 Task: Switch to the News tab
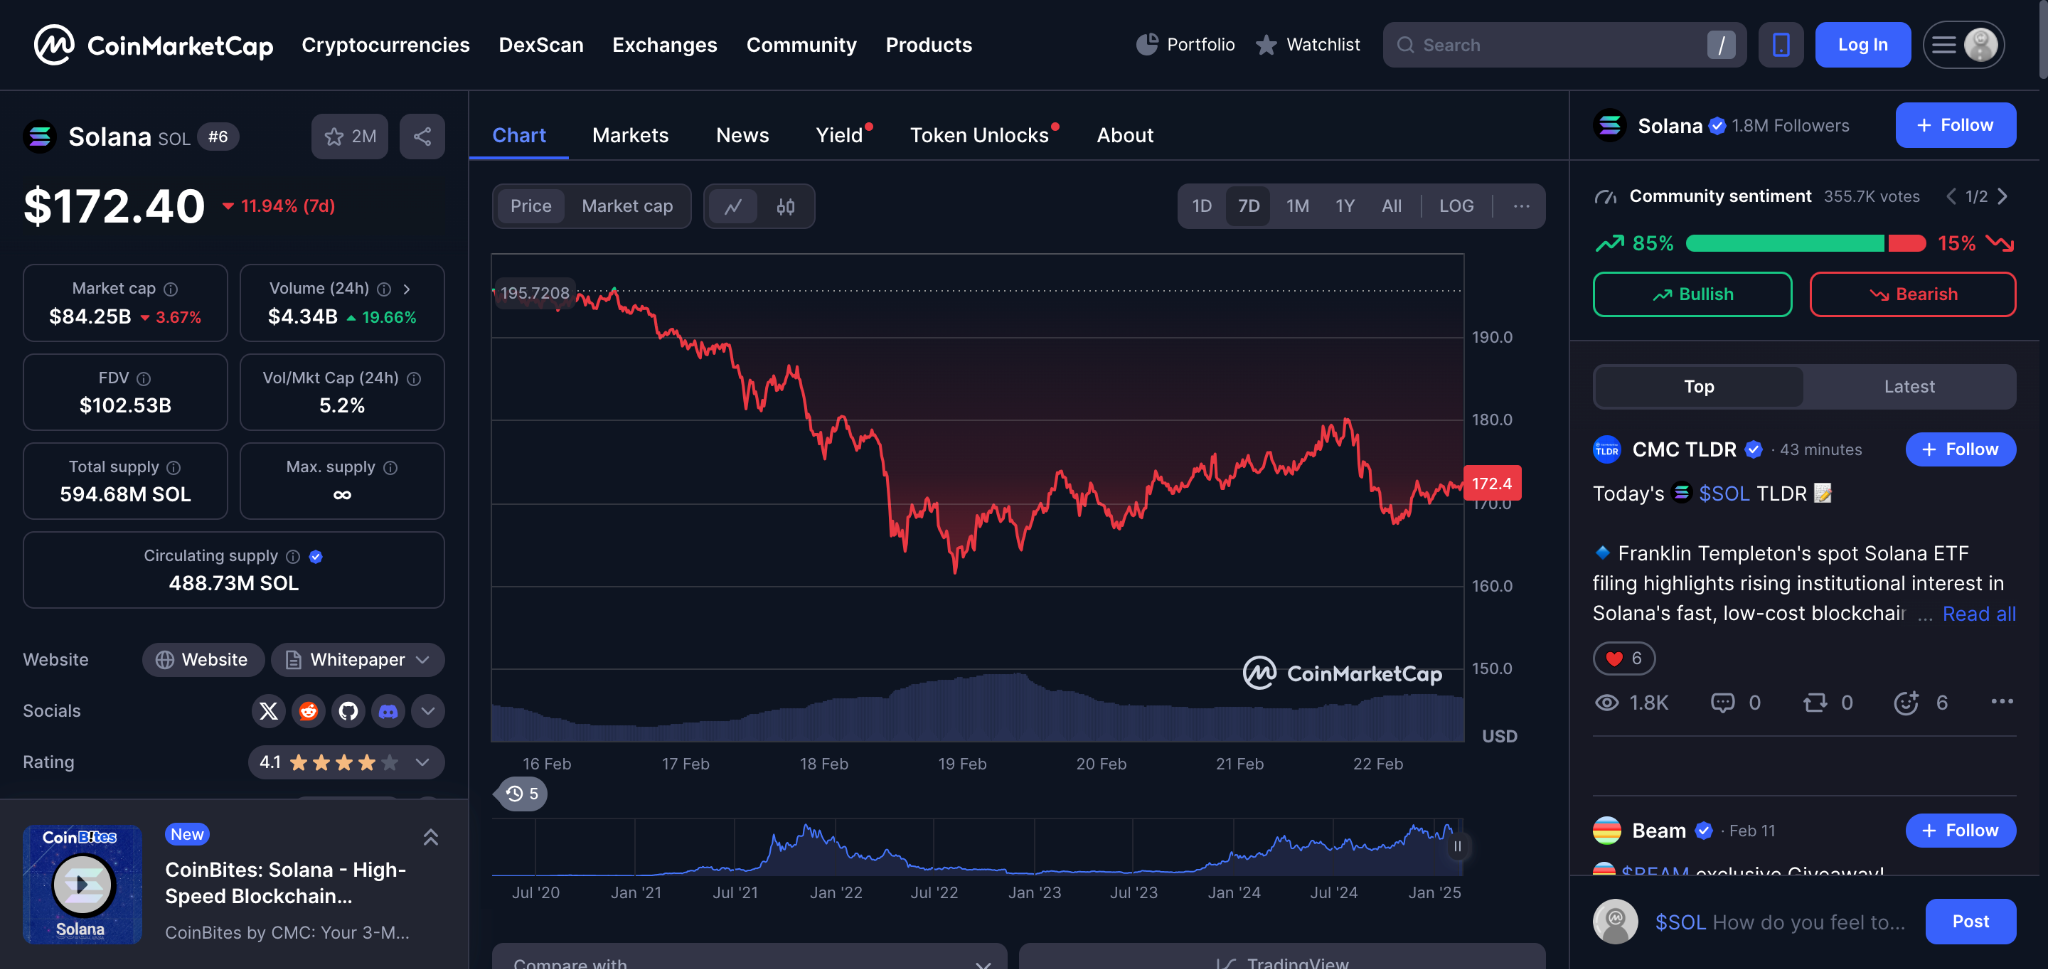coord(742,135)
